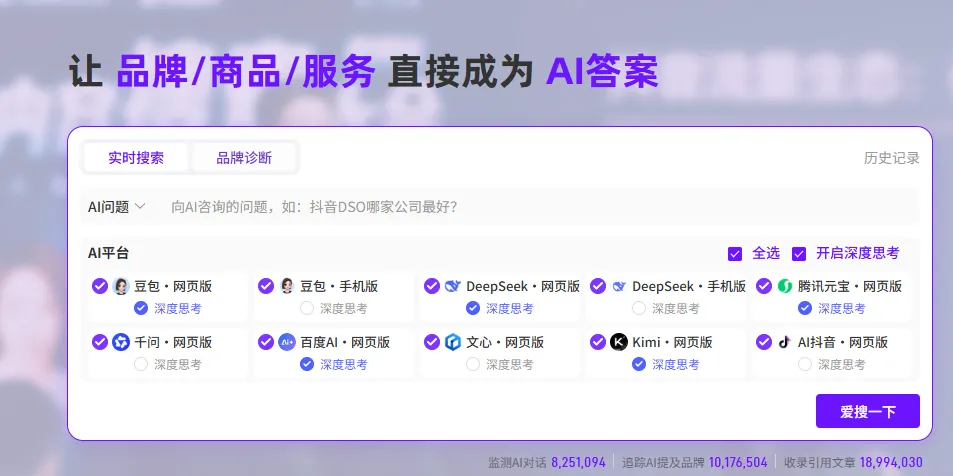The image size is (953, 476).
Task: Toggle the 全选 checkbox
Action: [735, 254]
